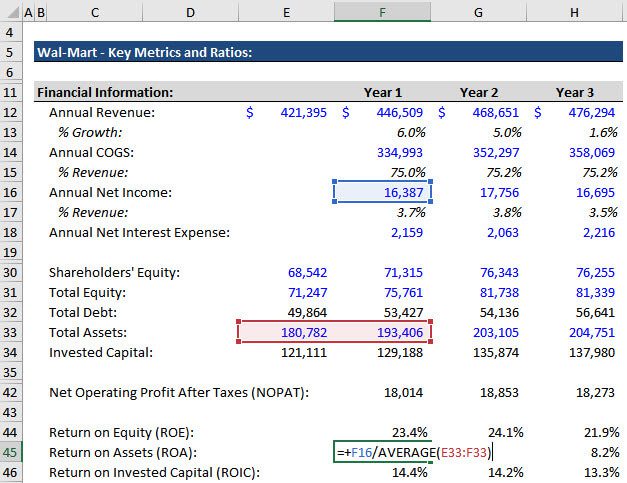Select revenue value 421,395
The height and width of the screenshot is (483, 627).
click(303, 112)
